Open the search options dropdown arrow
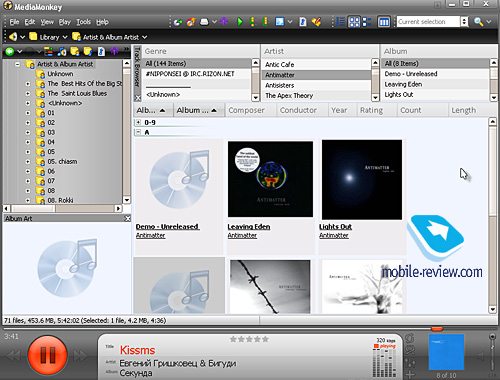The height and width of the screenshot is (380, 500). click(489, 22)
